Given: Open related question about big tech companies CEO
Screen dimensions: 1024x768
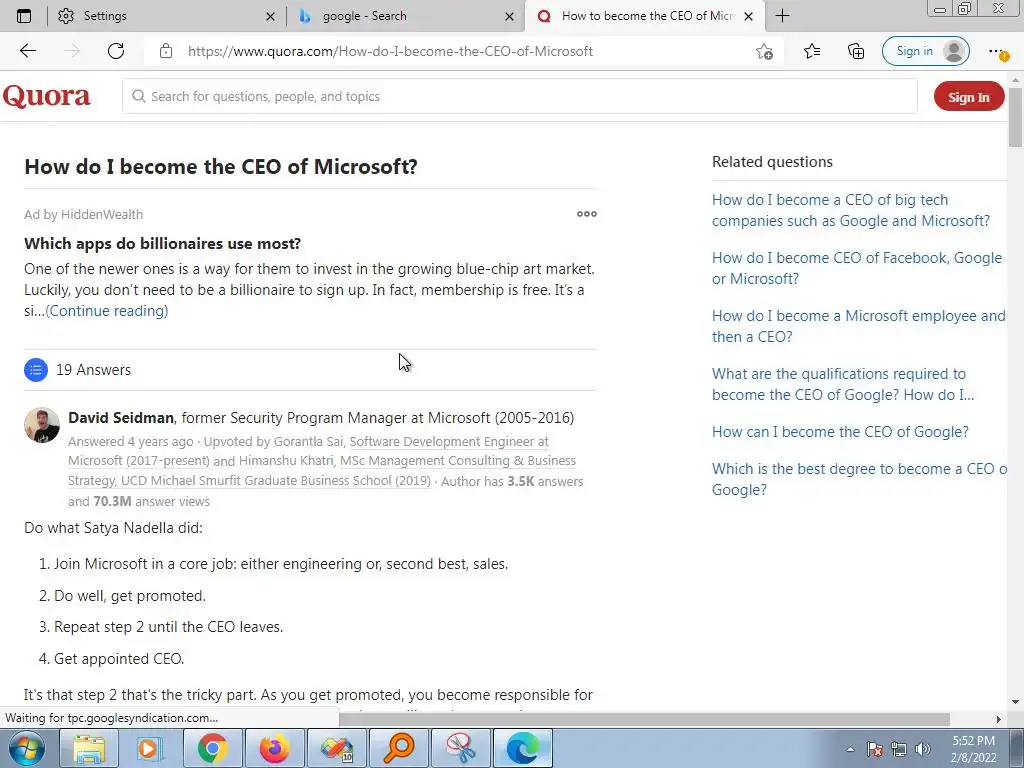Looking at the screenshot, I should point(850,210).
